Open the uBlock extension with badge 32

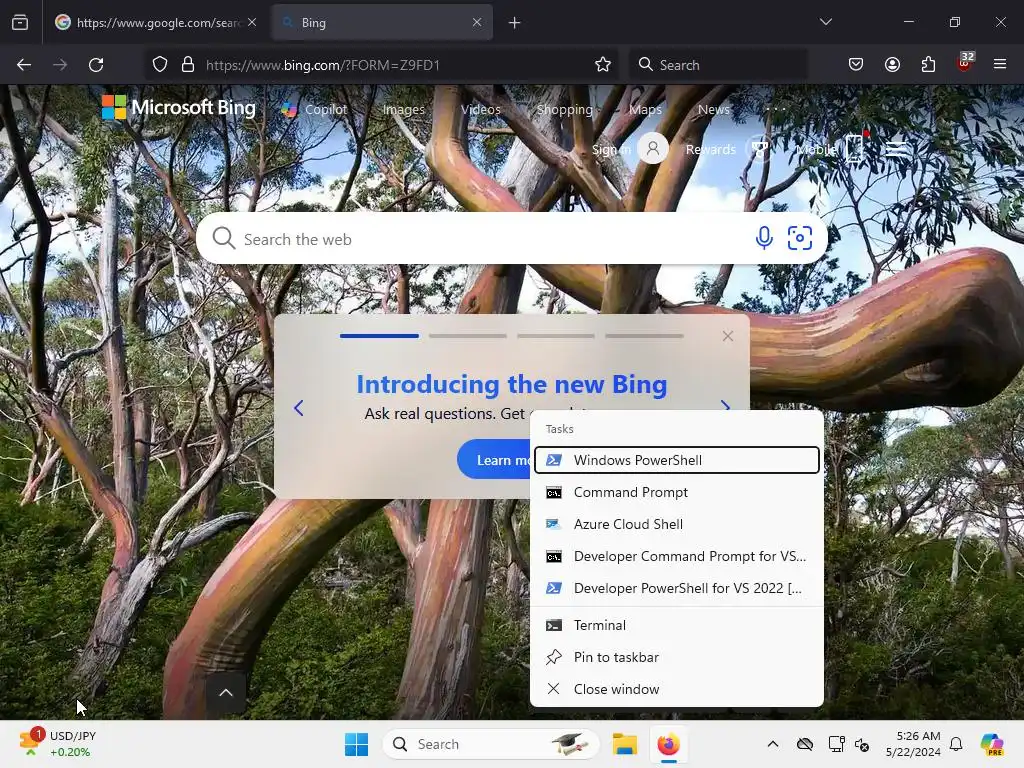coord(965,63)
